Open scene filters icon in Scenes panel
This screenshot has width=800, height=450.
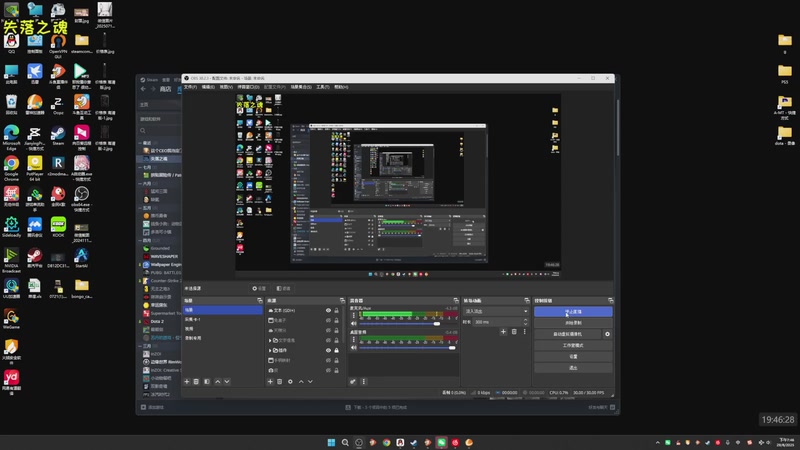point(207,382)
